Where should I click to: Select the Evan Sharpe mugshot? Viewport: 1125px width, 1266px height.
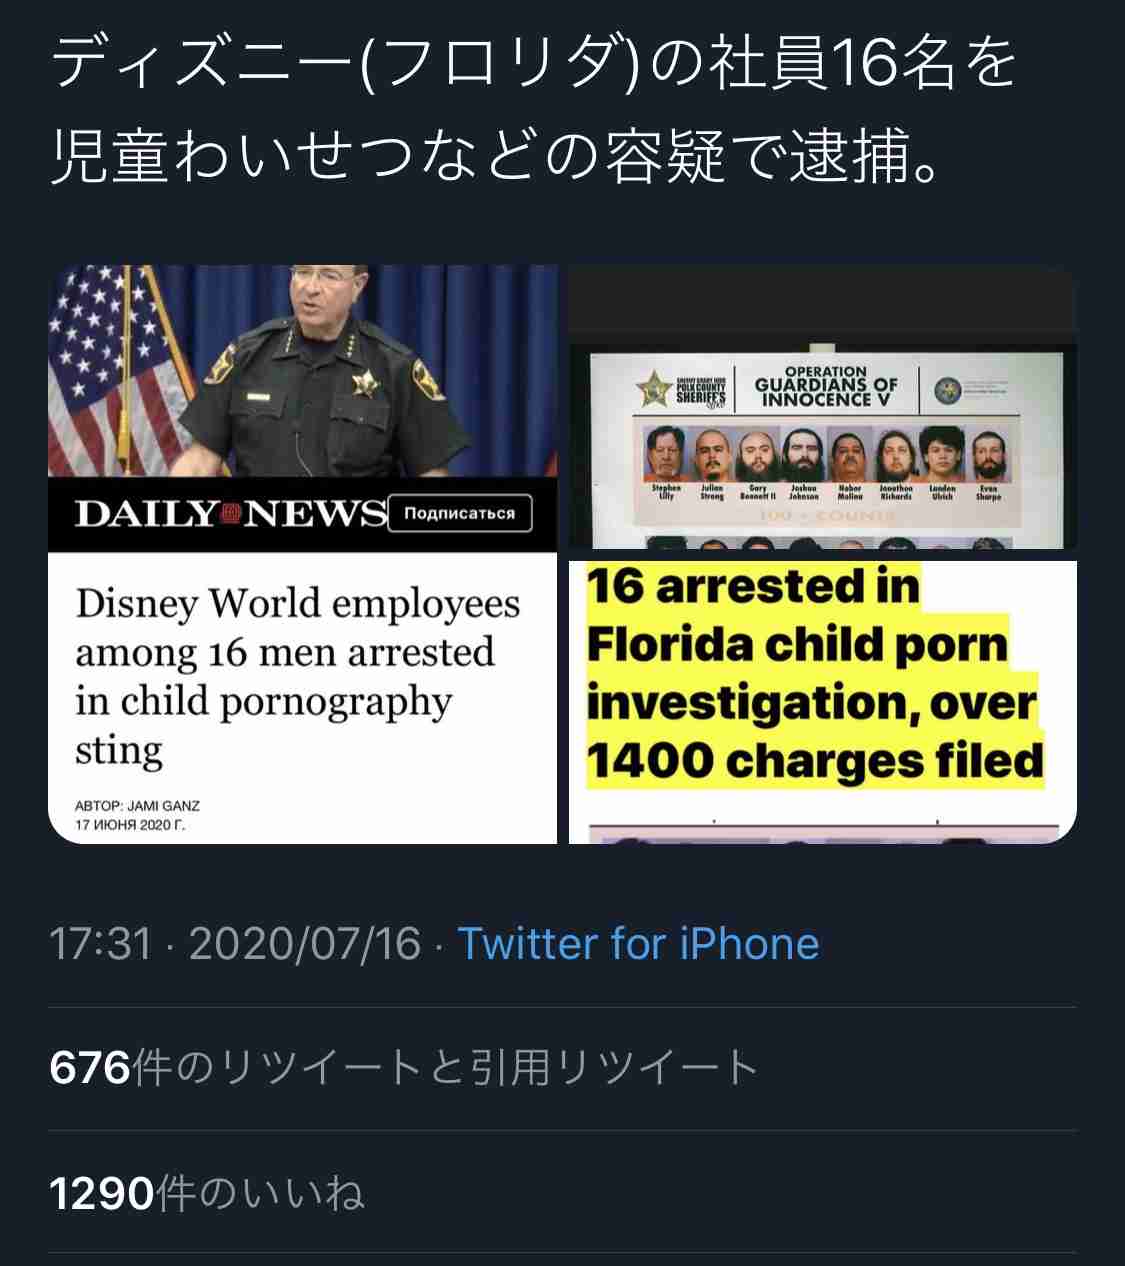tap(987, 456)
